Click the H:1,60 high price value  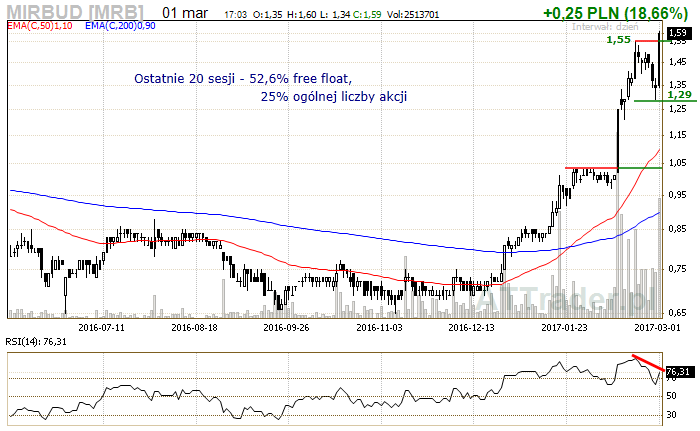[x=300, y=15]
